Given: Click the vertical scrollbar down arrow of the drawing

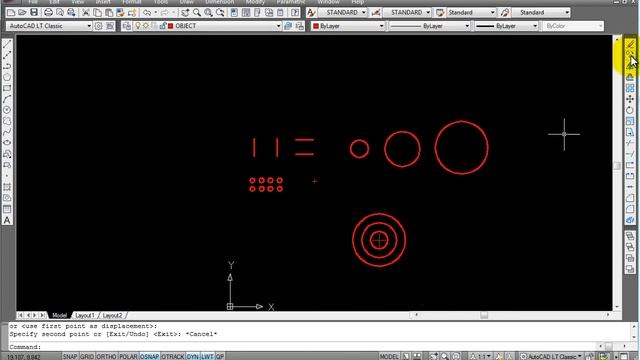Looking at the screenshot, I should pos(617,307).
